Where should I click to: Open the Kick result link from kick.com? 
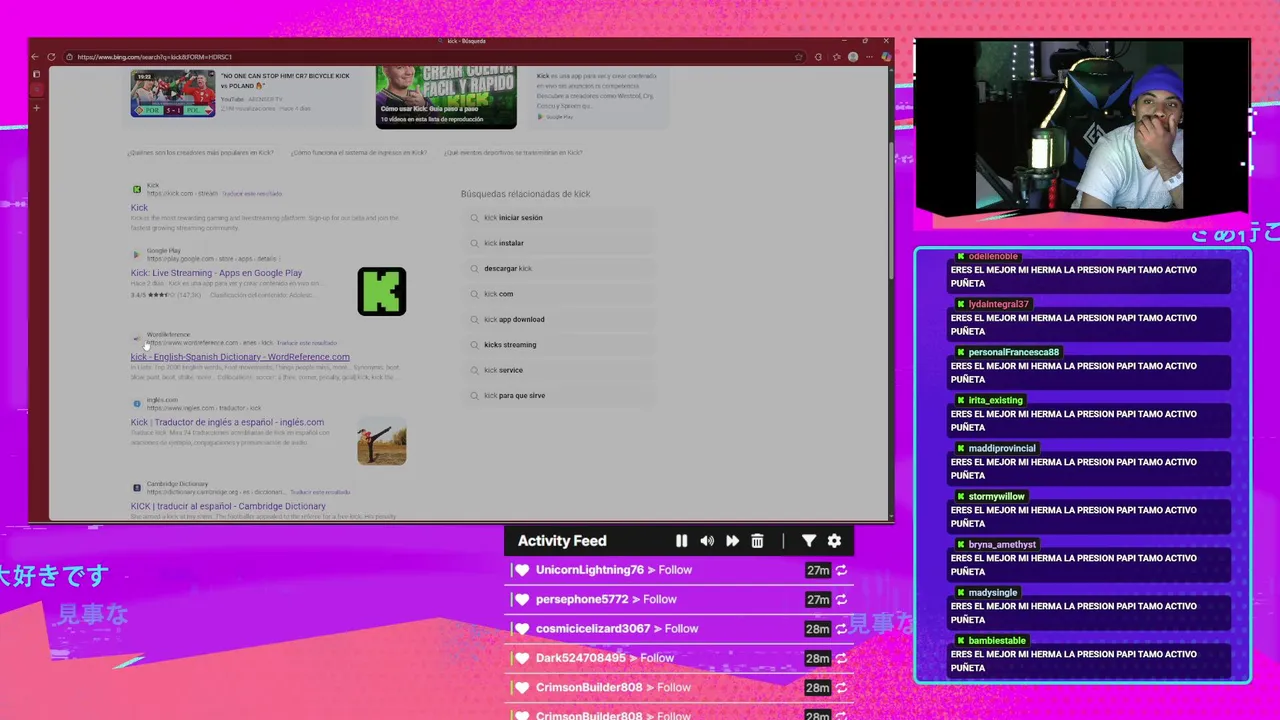tap(139, 208)
